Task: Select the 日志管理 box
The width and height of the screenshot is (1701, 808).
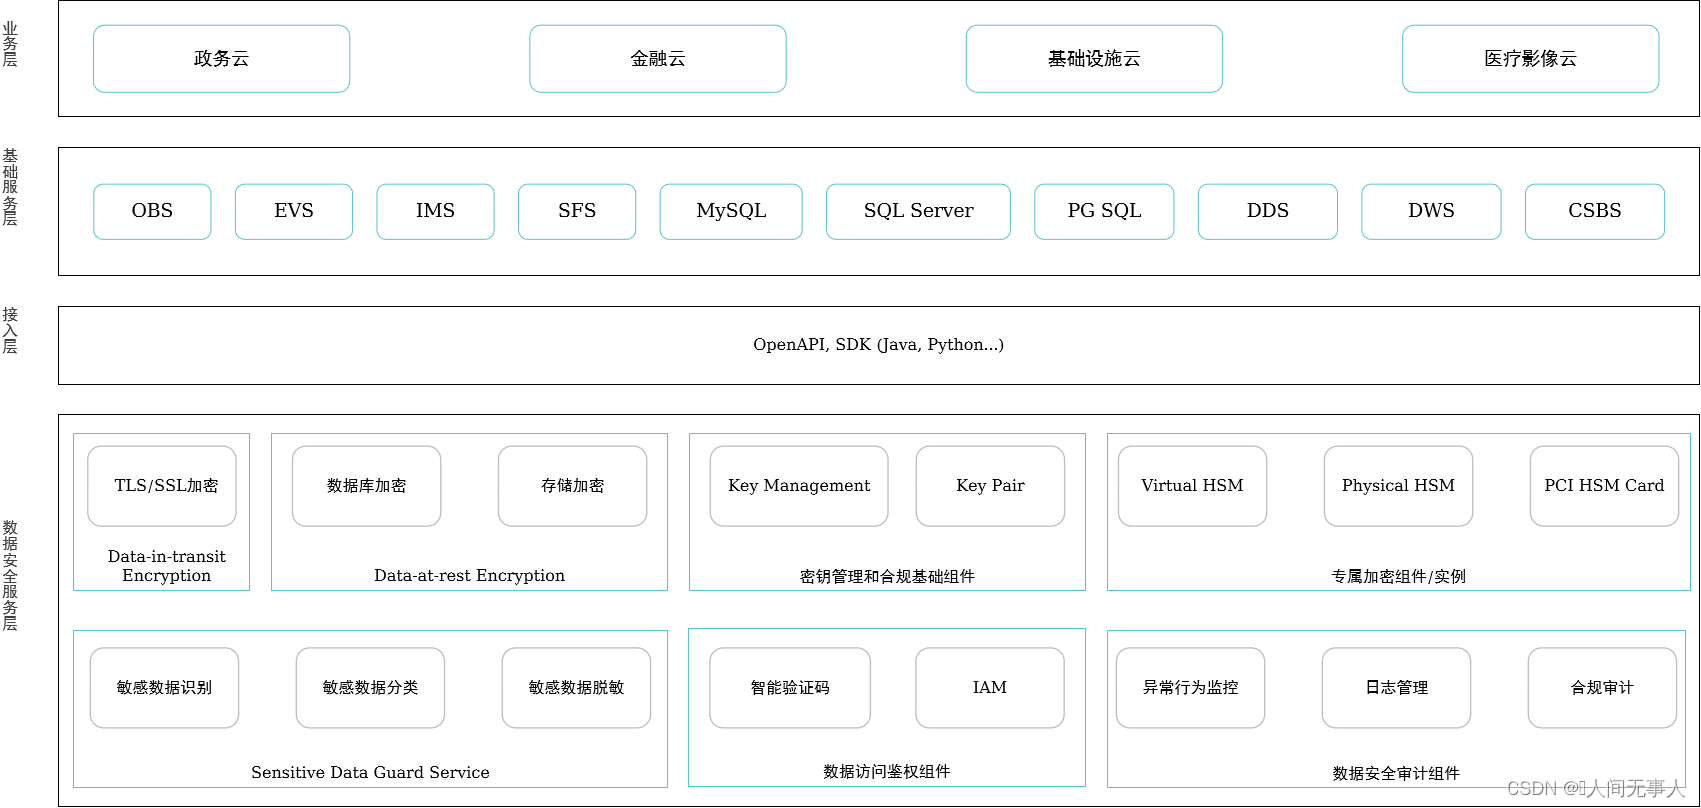Action: [1396, 688]
